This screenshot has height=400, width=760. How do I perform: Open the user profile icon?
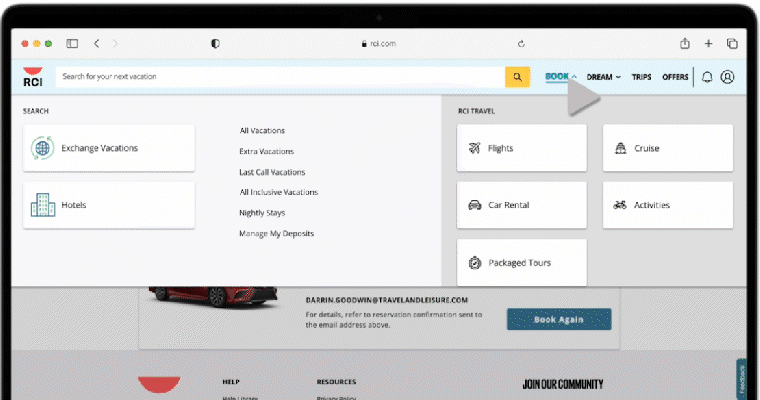click(727, 77)
